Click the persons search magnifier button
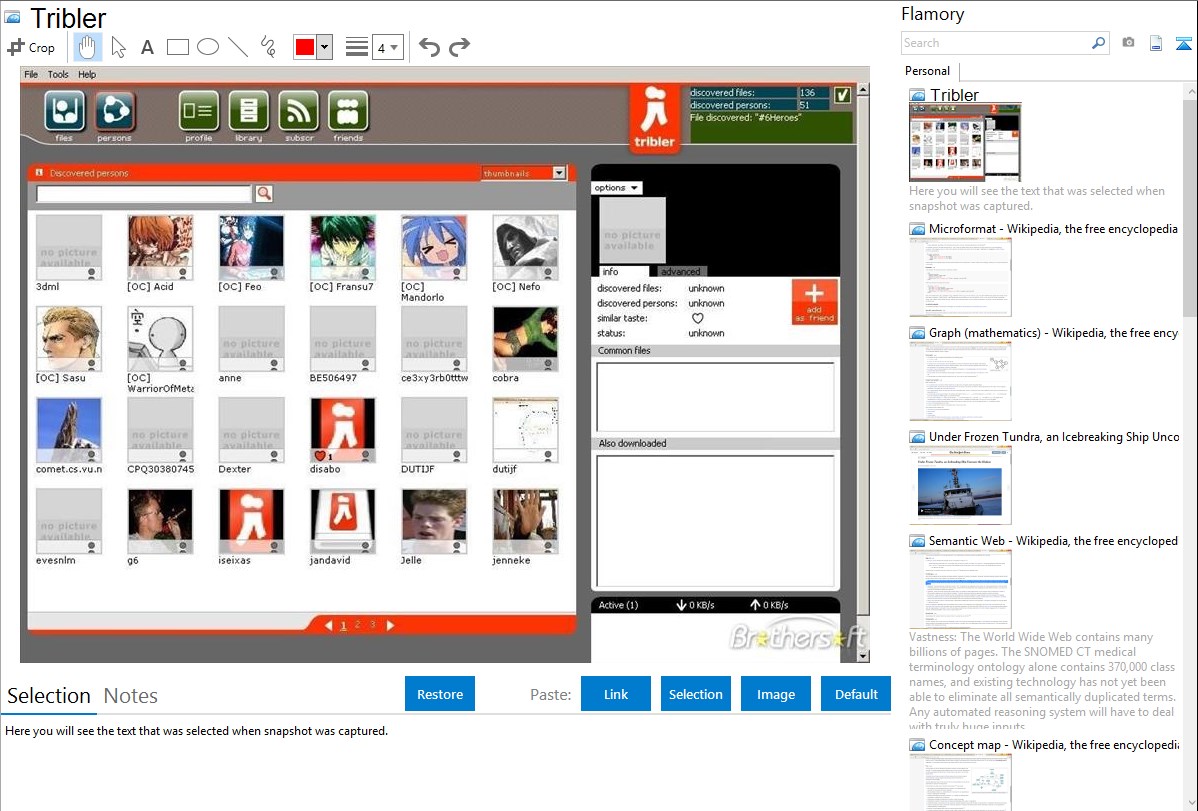The width and height of the screenshot is (1198, 811). (264, 193)
